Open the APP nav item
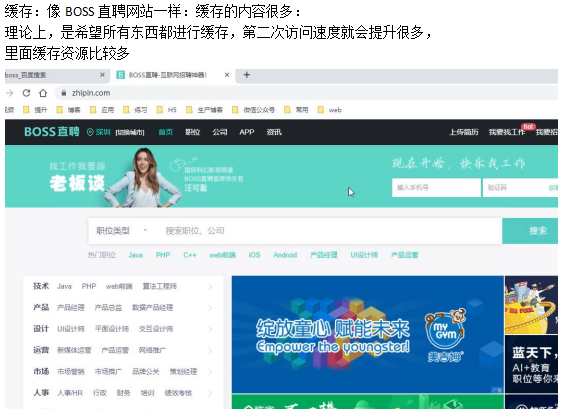The image size is (567, 419). (x=247, y=132)
